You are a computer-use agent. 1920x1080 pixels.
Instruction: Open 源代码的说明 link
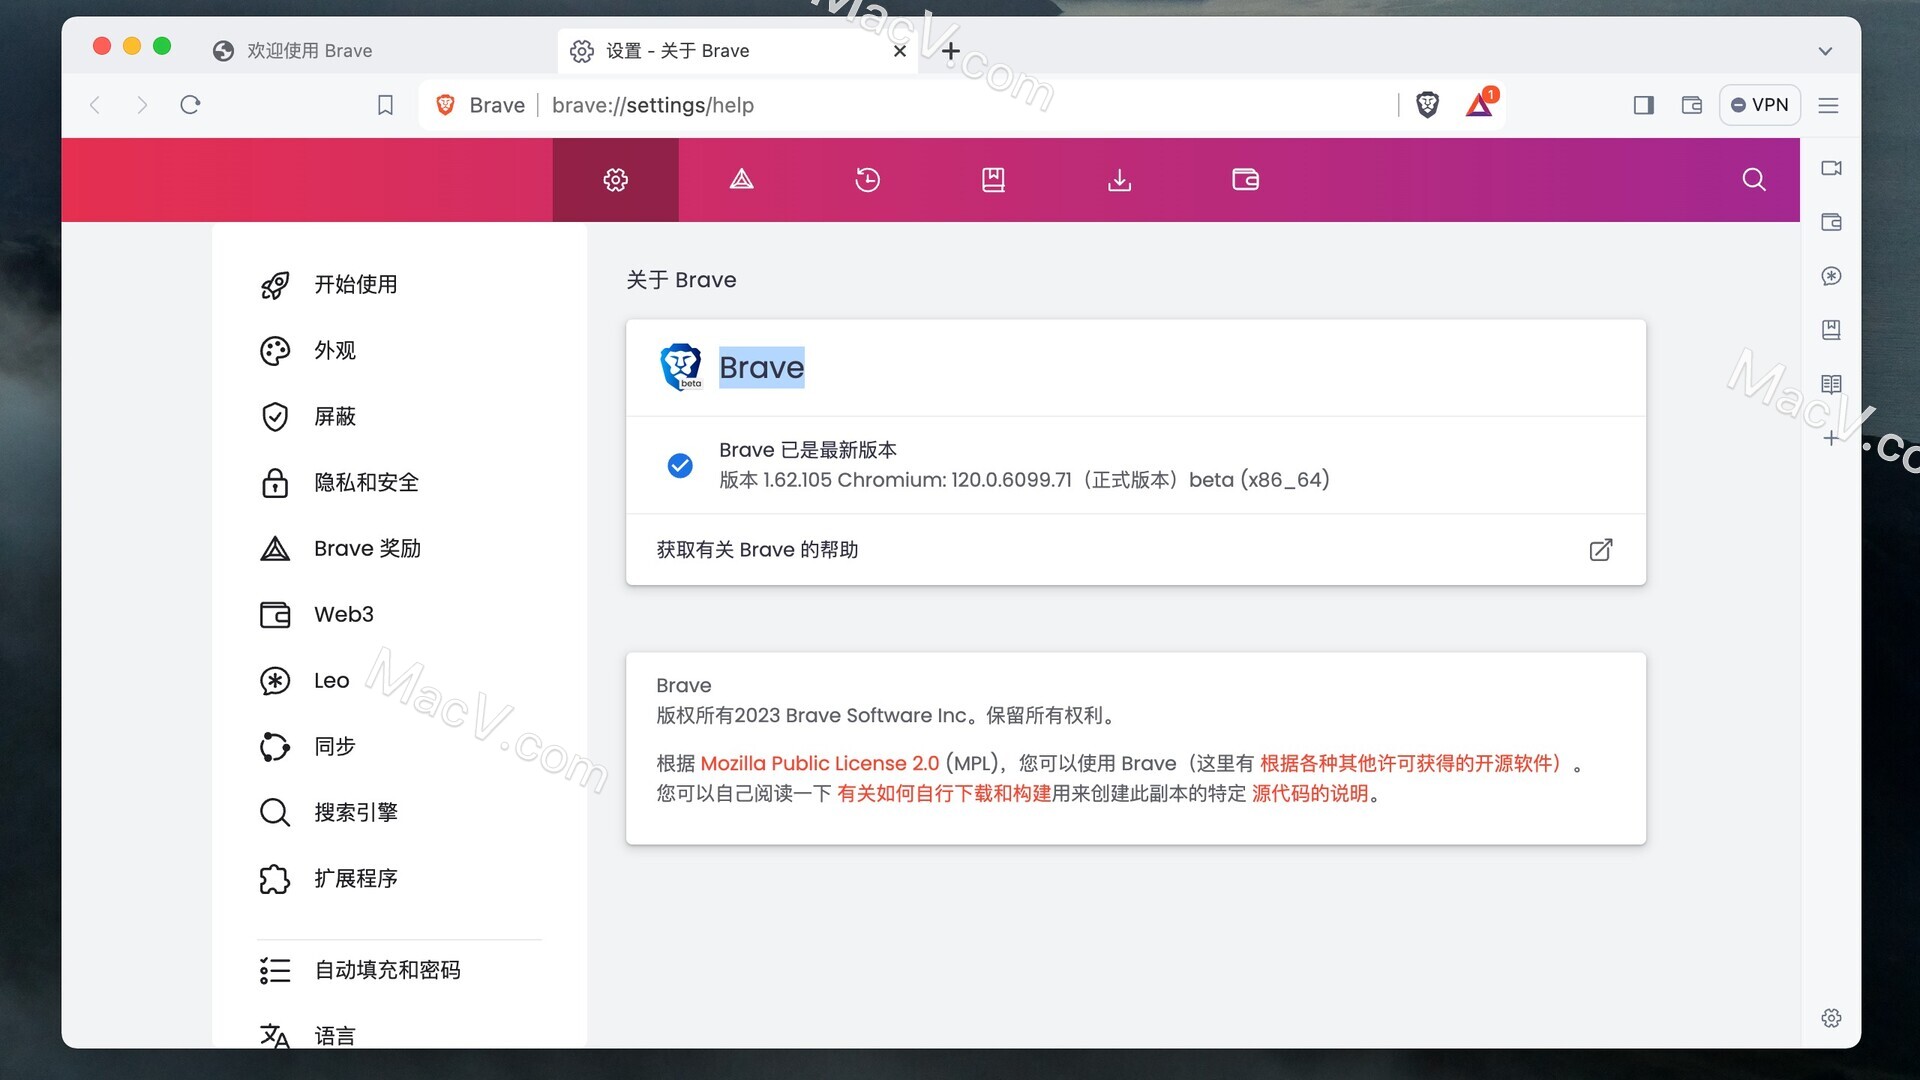1310,794
